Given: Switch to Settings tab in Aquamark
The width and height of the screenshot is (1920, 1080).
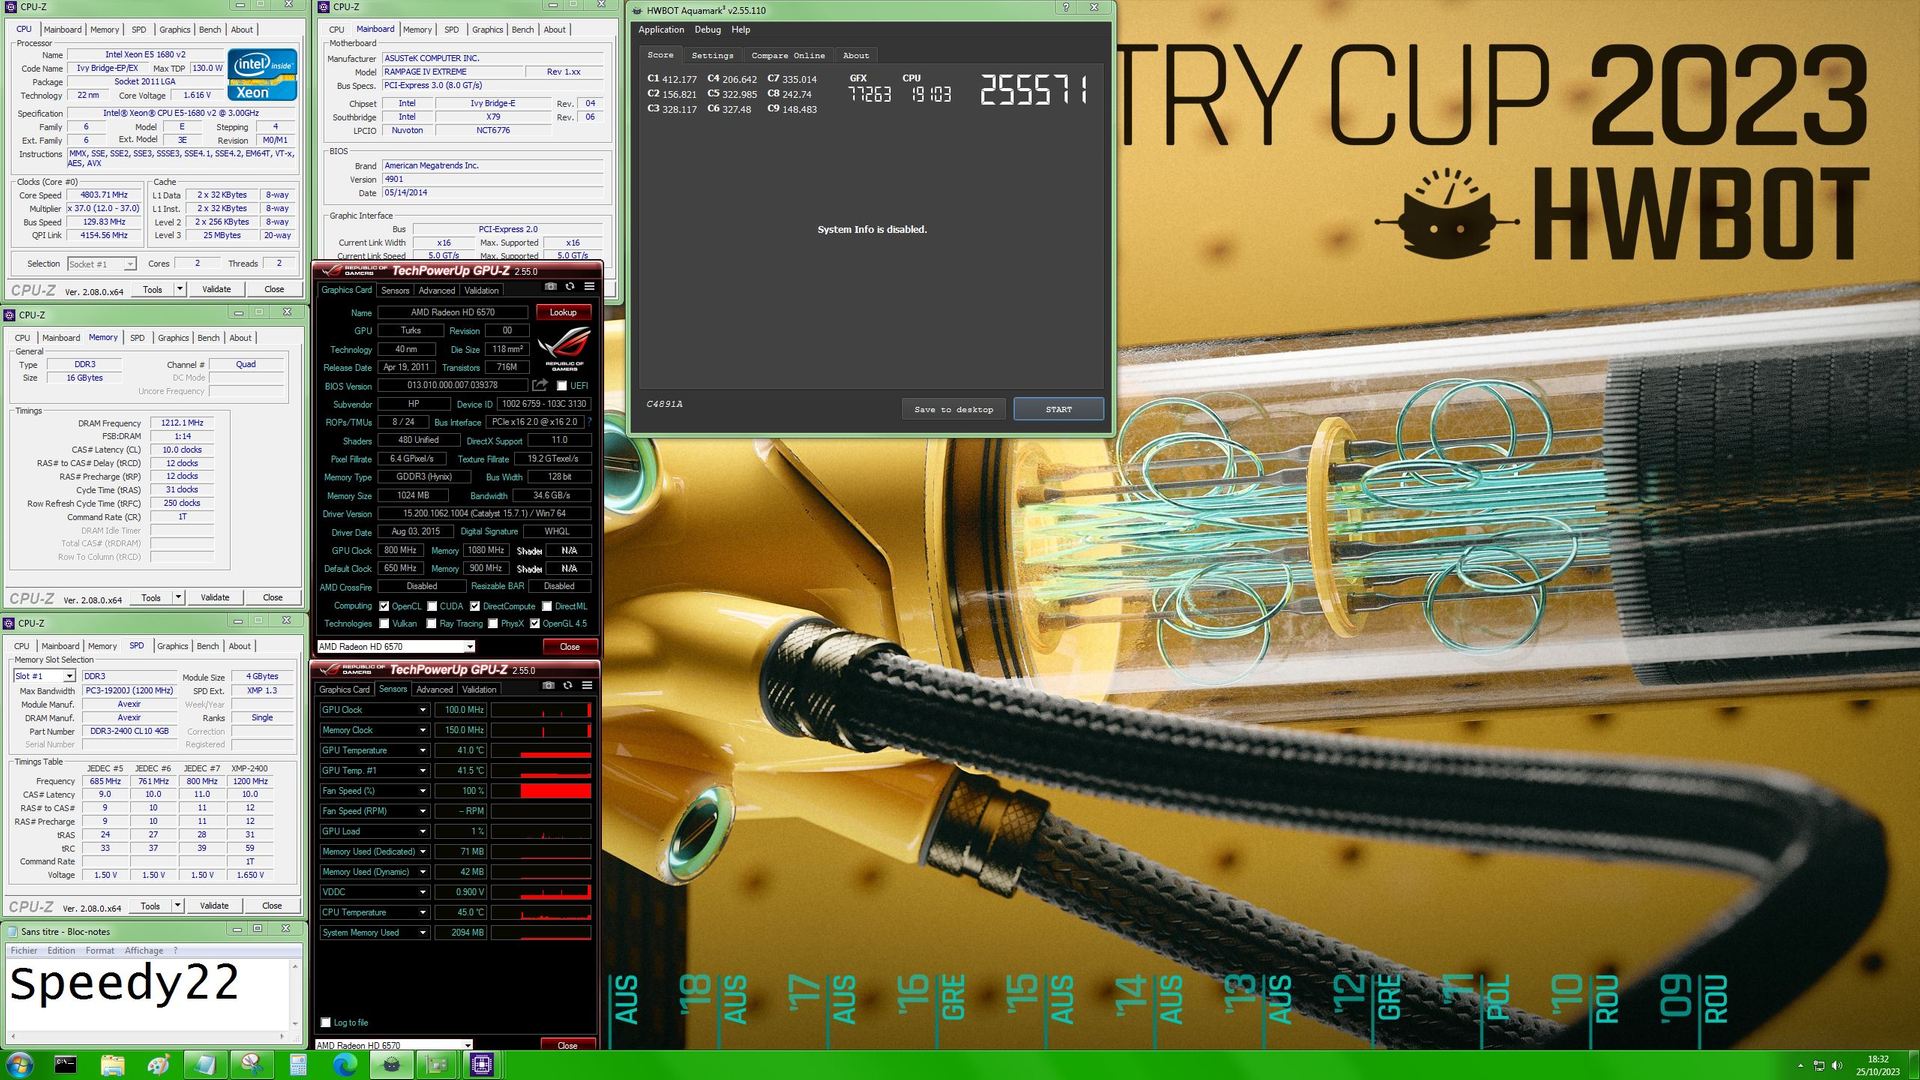Looking at the screenshot, I should tap(712, 55).
